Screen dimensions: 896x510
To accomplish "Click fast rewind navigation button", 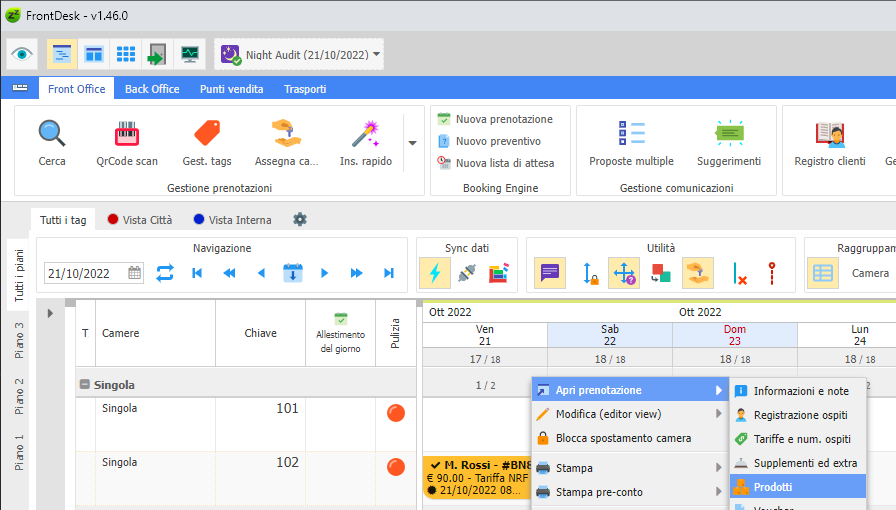I will 229,273.
